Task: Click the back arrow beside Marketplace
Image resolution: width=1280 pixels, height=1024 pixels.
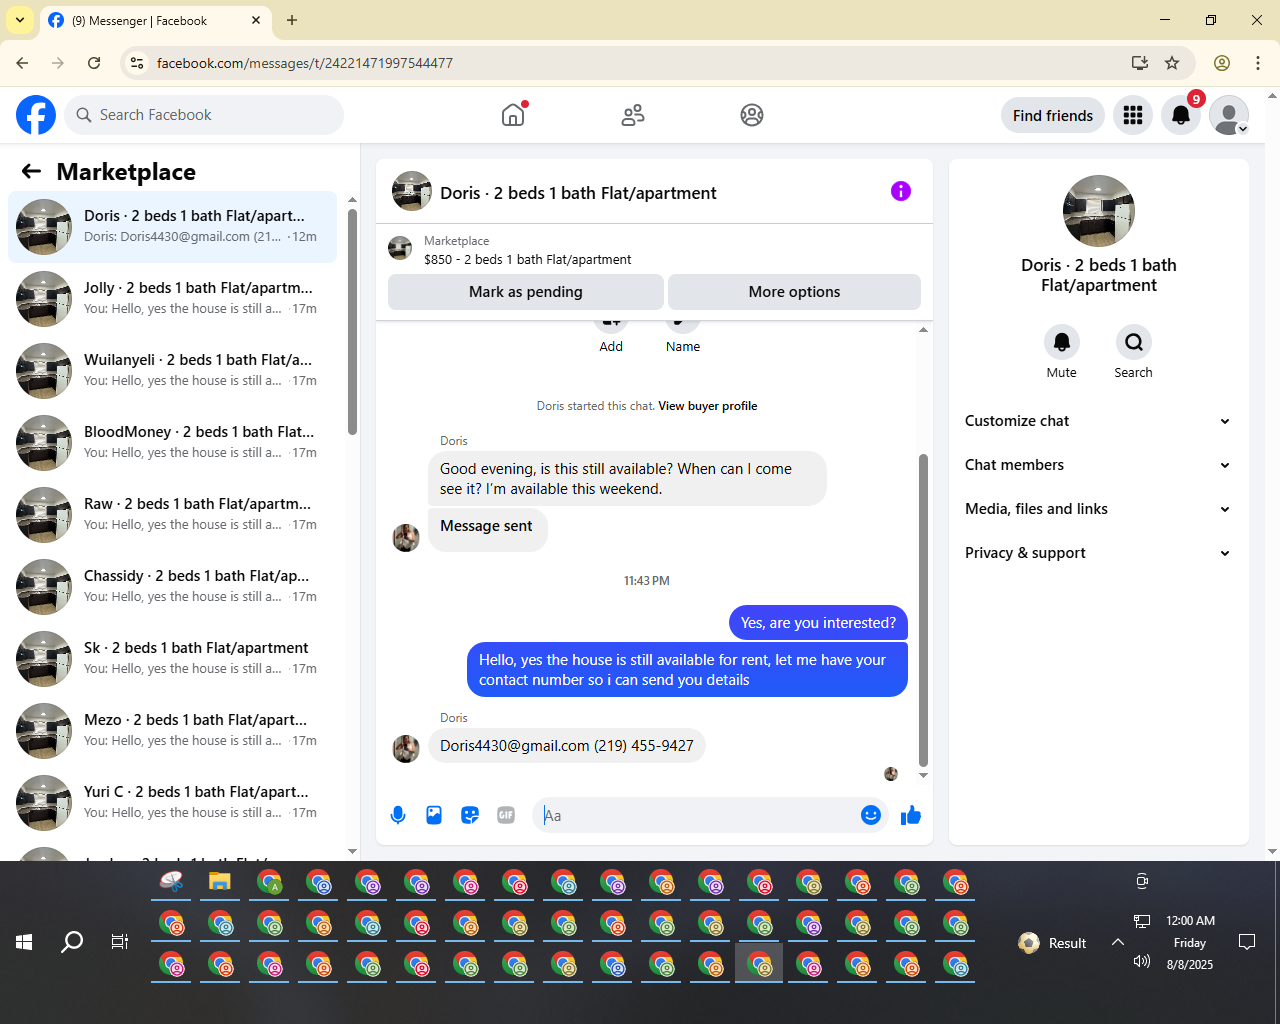Action: [x=31, y=172]
